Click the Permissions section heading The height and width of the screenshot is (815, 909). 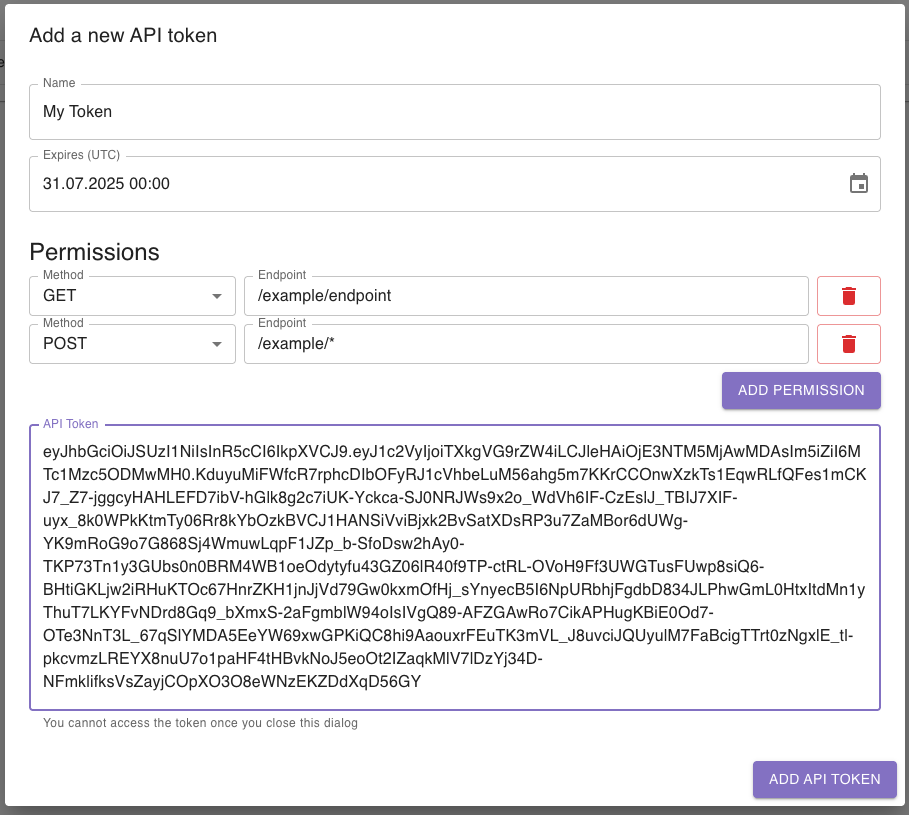pyautogui.click(x=94, y=252)
